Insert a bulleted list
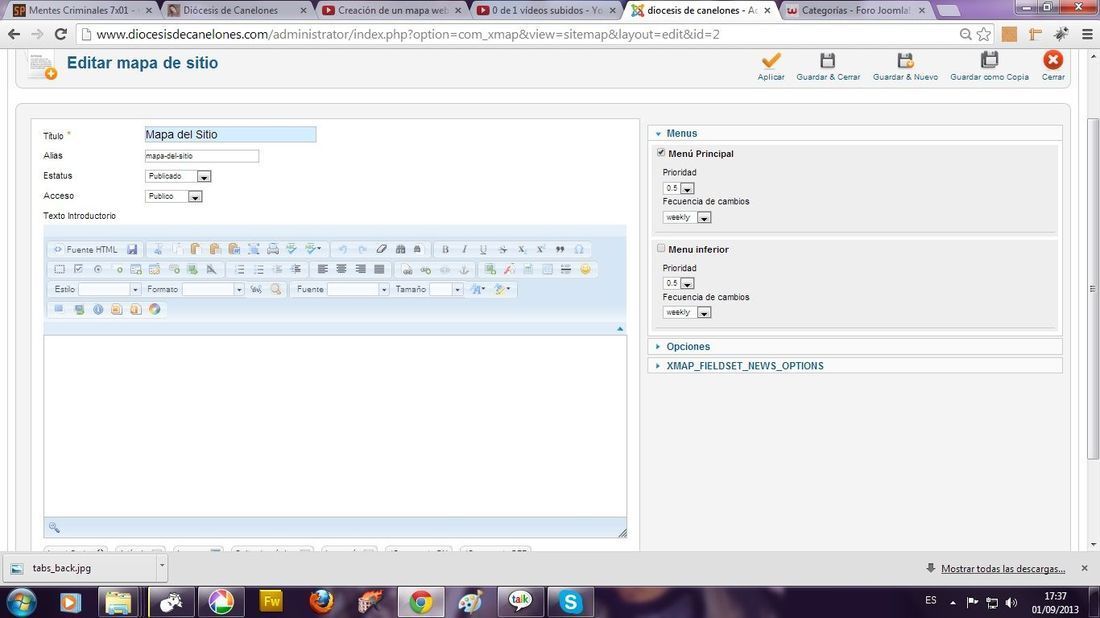This screenshot has width=1100, height=618. tap(259, 269)
